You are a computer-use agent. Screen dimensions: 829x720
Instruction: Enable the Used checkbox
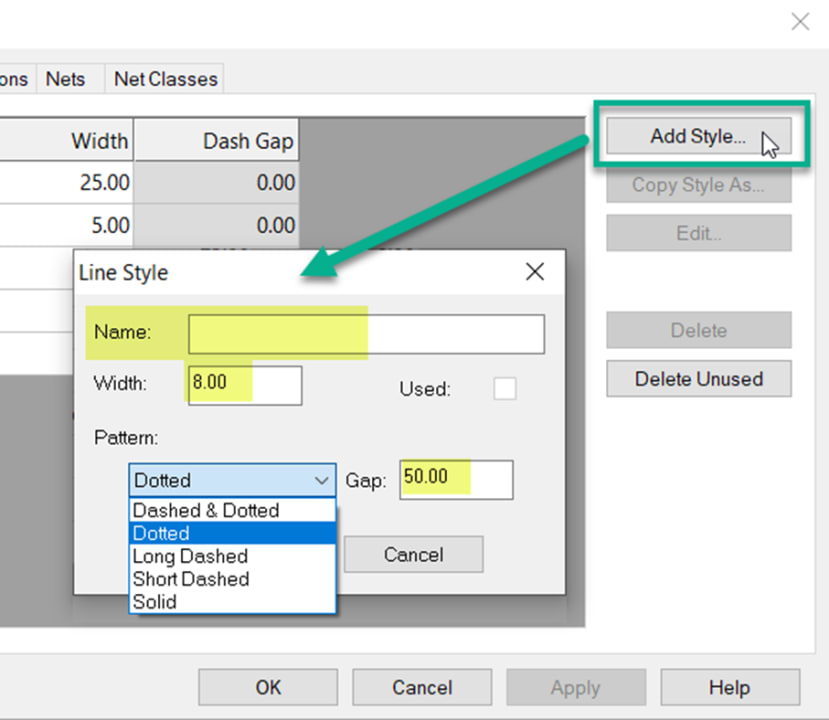pyautogui.click(x=505, y=389)
